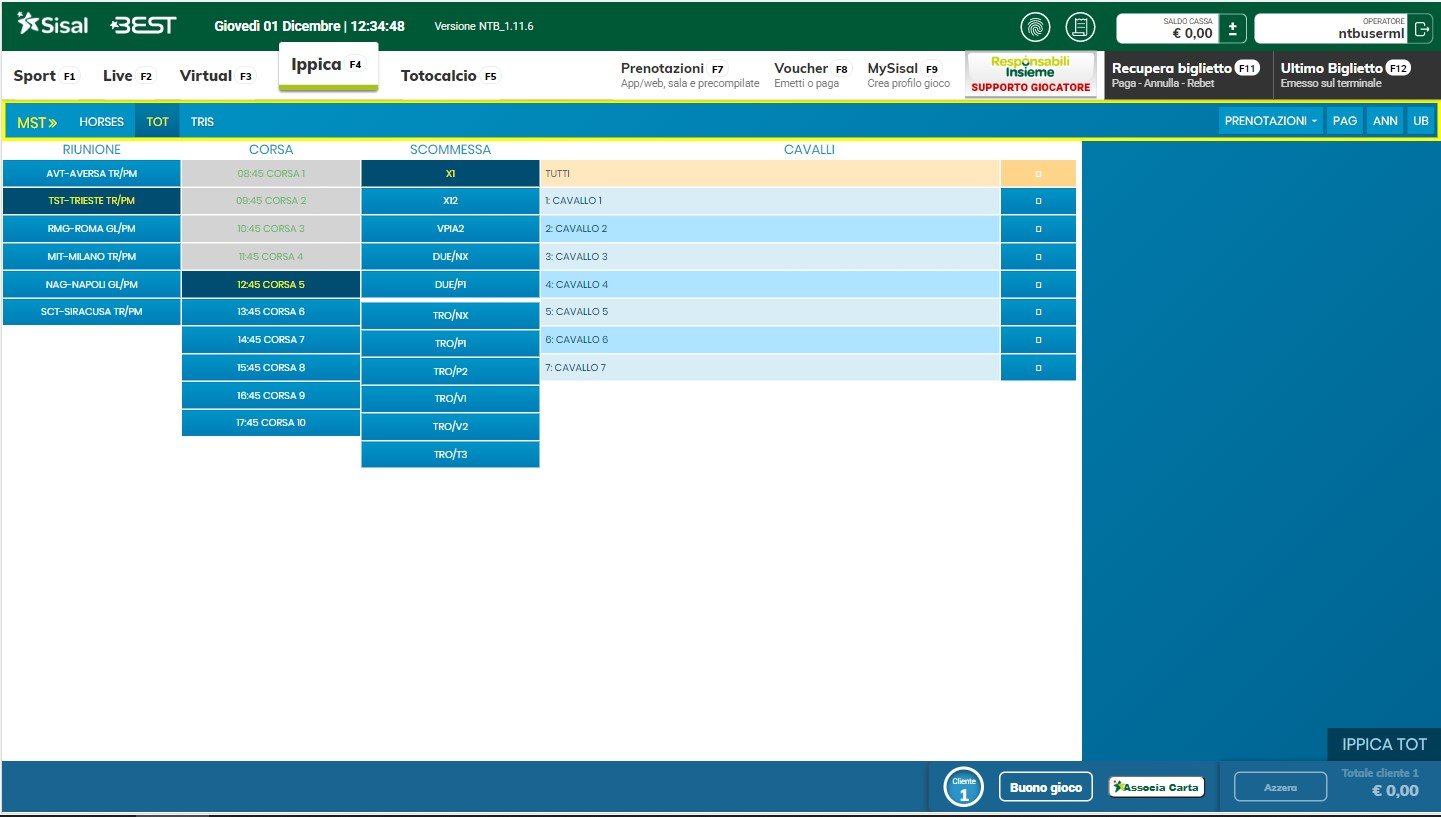1441x817 pixels.
Task: Choose the X12 bet type
Action: point(450,201)
